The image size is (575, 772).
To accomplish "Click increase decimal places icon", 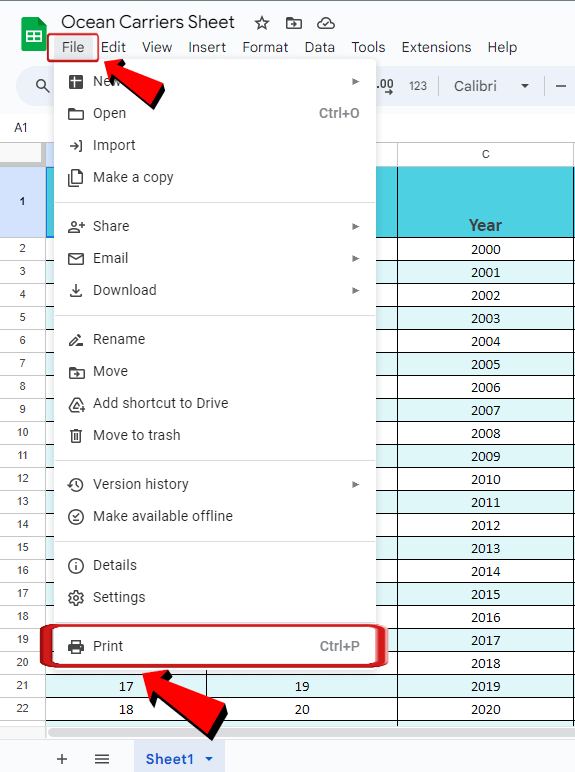I will pos(385,86).
